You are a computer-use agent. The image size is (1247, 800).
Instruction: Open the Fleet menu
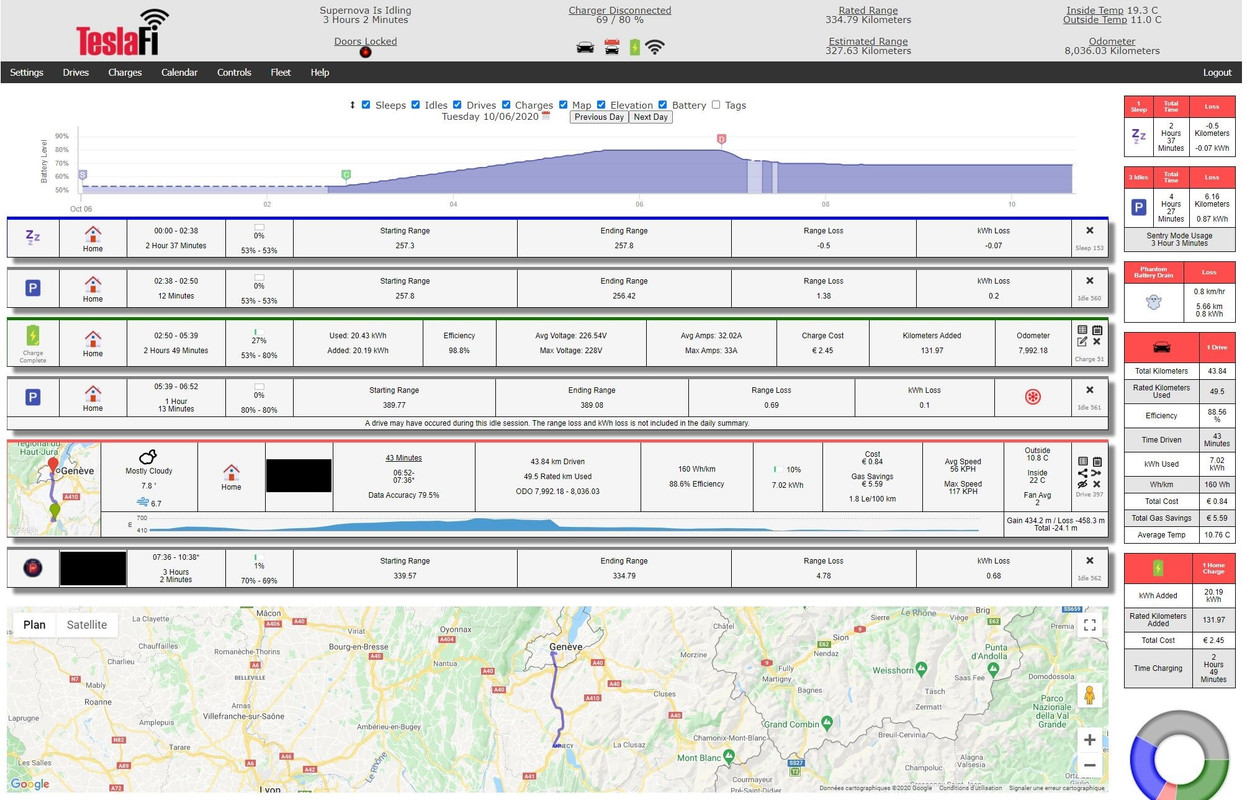(281, 73)
